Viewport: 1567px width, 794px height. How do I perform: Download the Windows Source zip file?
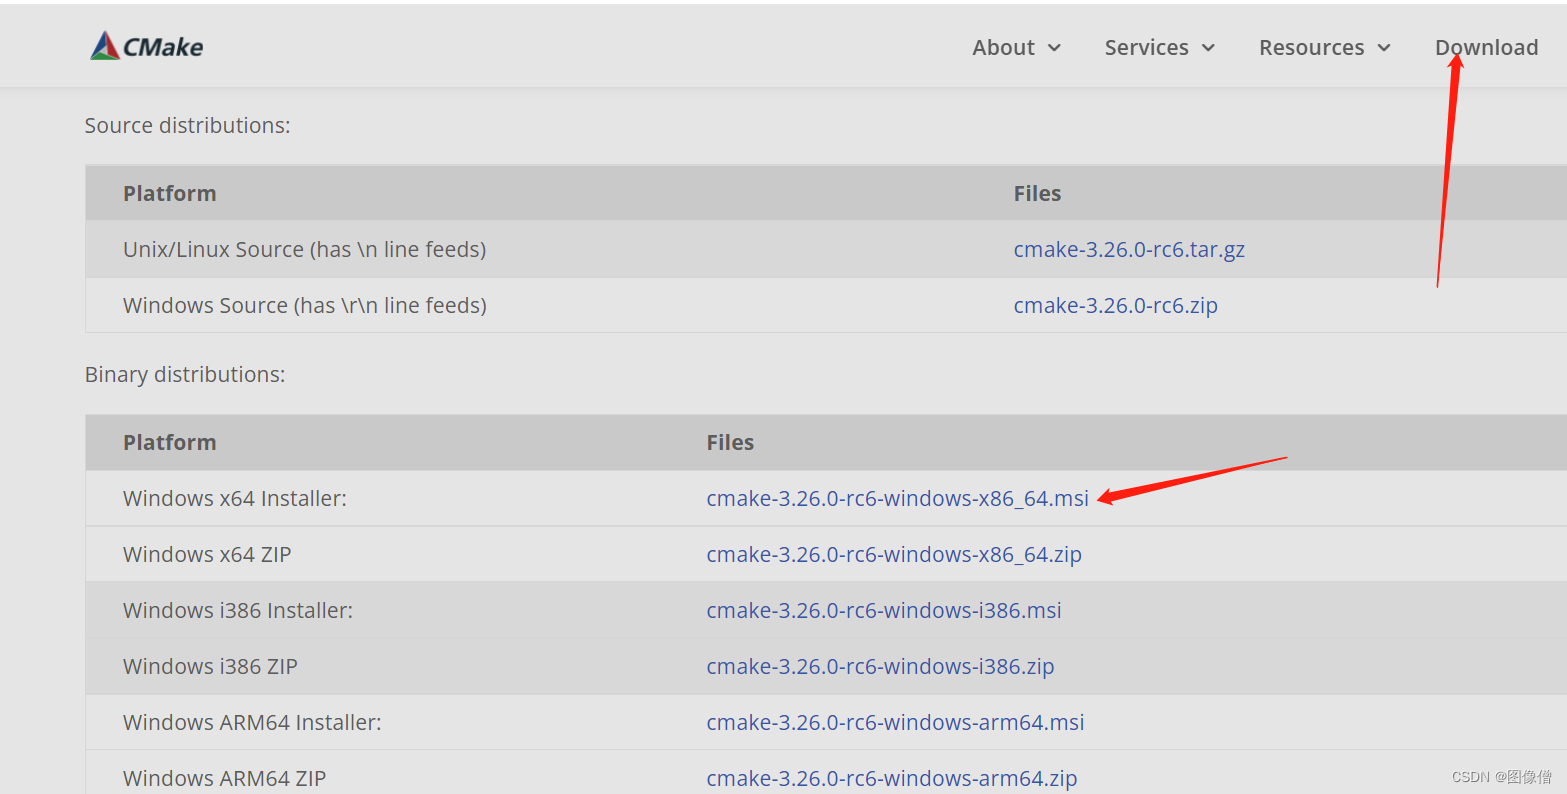[x=1116, y=305]
